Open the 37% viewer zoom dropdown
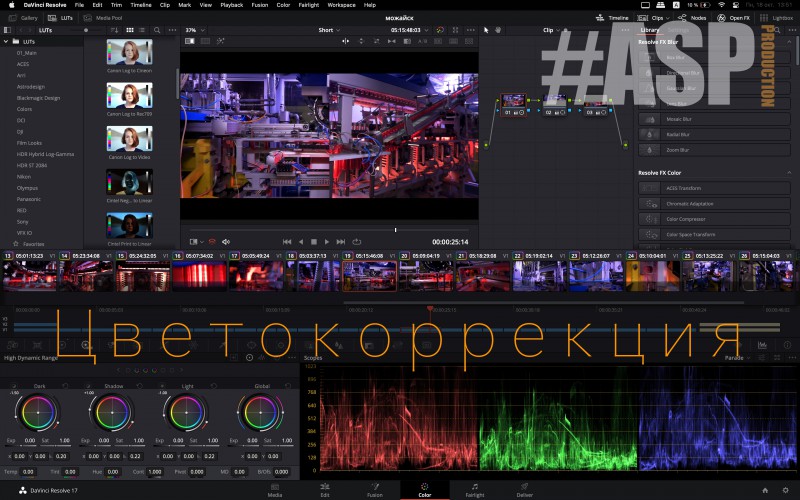800x500 pixels. (195, 30)
